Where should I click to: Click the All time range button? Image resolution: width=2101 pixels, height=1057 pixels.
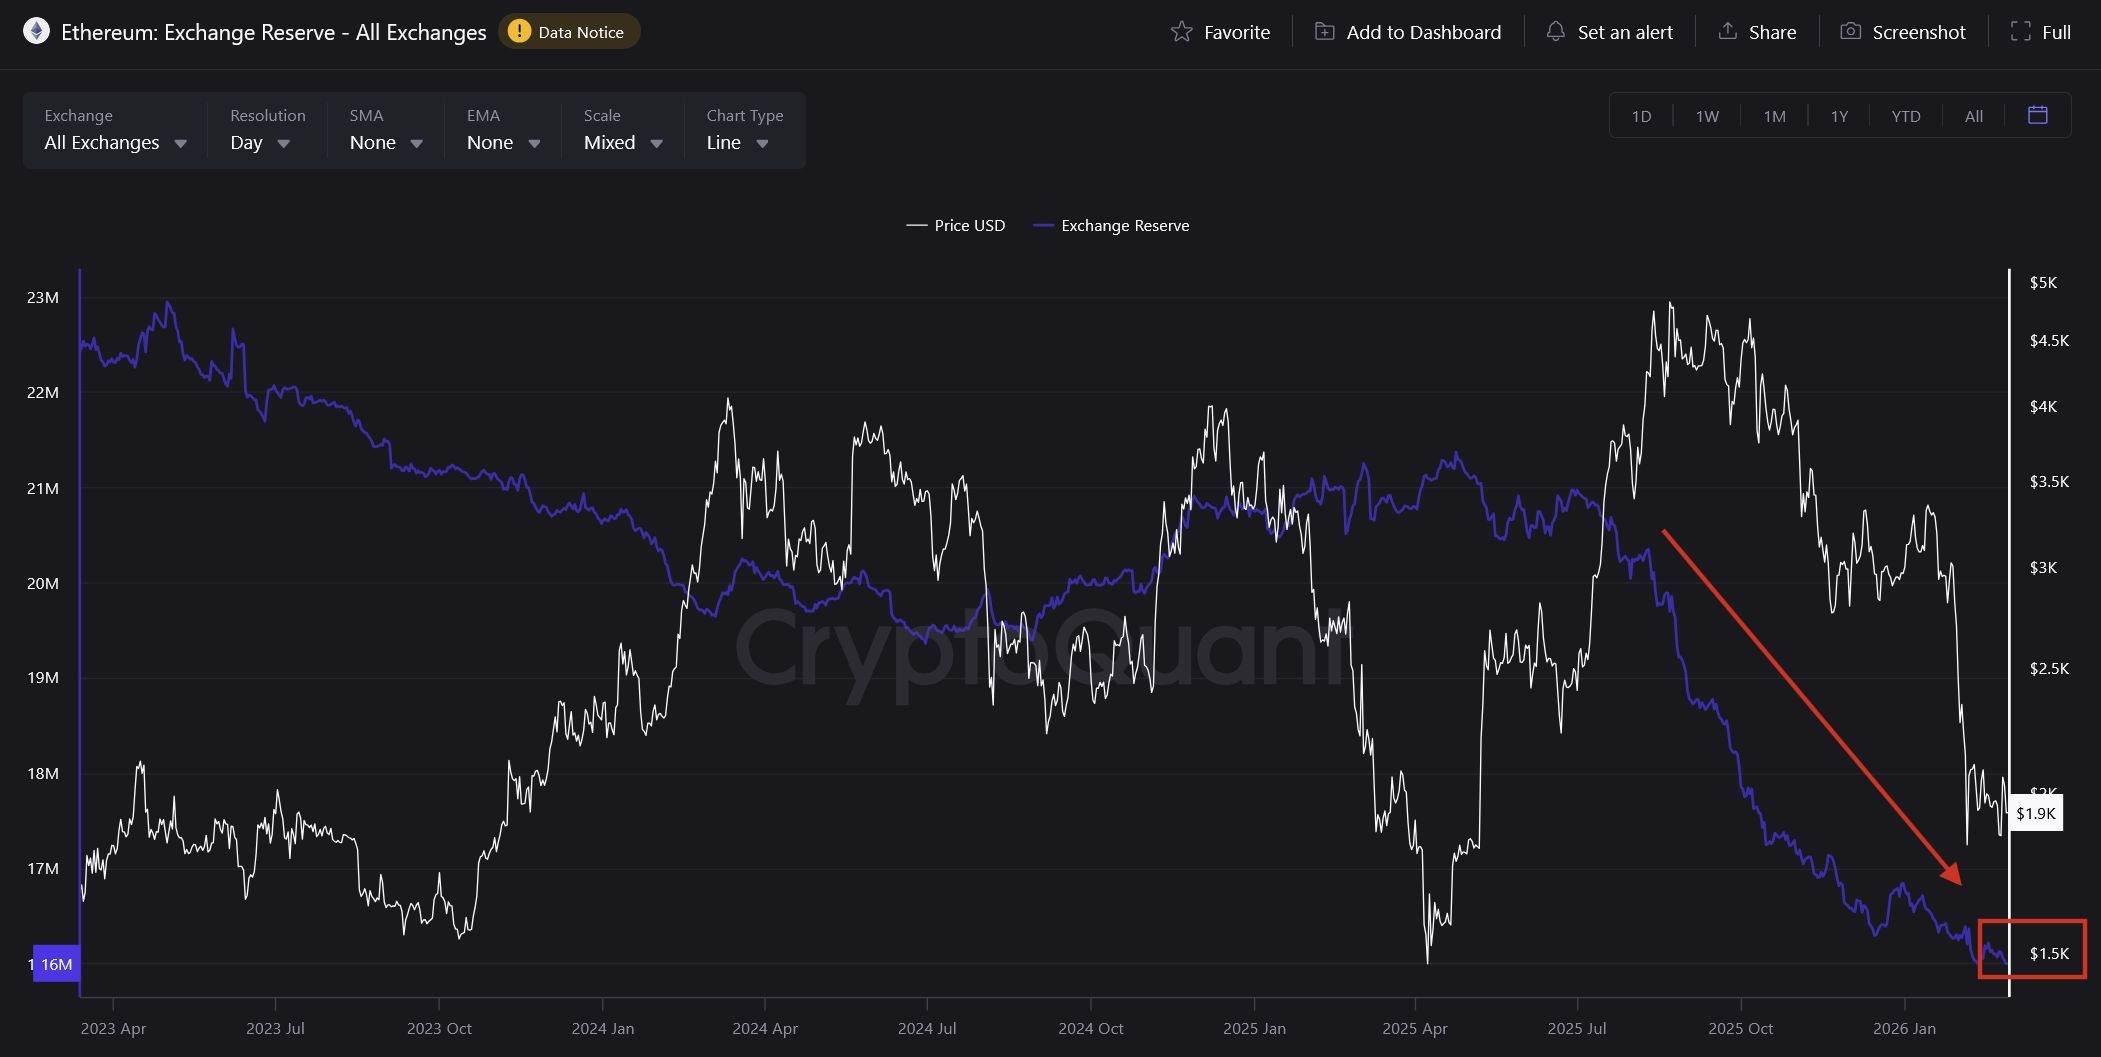click(x=1973, y=115)
